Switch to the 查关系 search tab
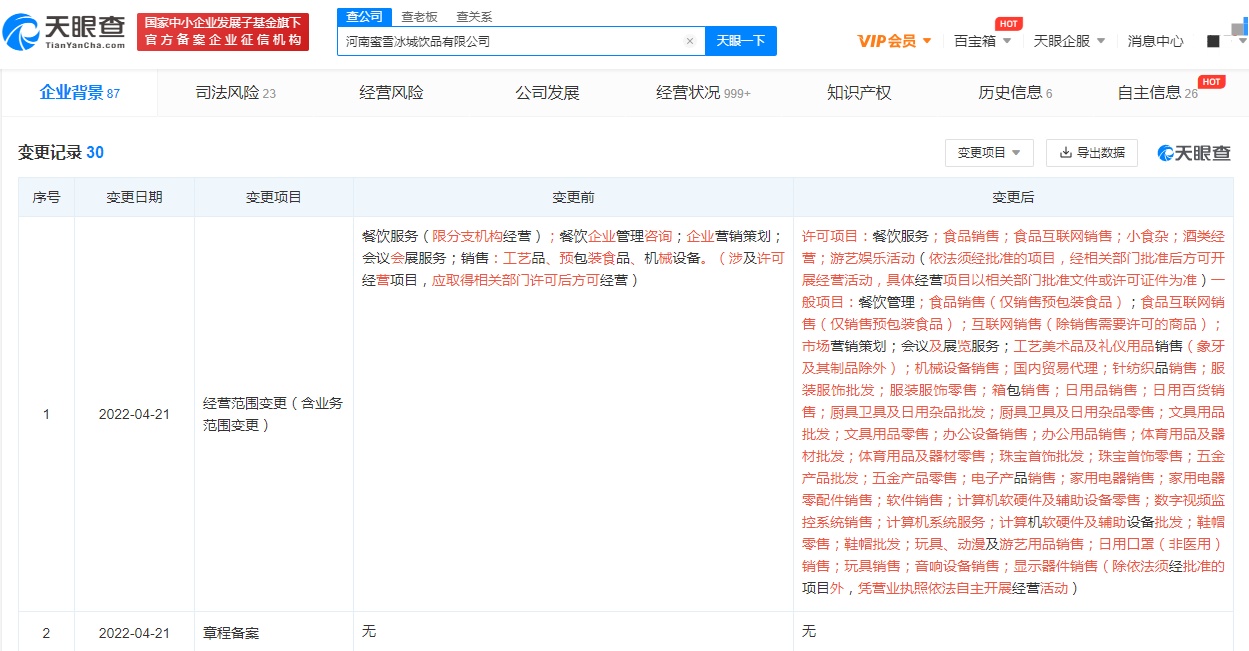Image resolution: width=1249 pixels, height=651 pixels. click(x=474, y=17)
